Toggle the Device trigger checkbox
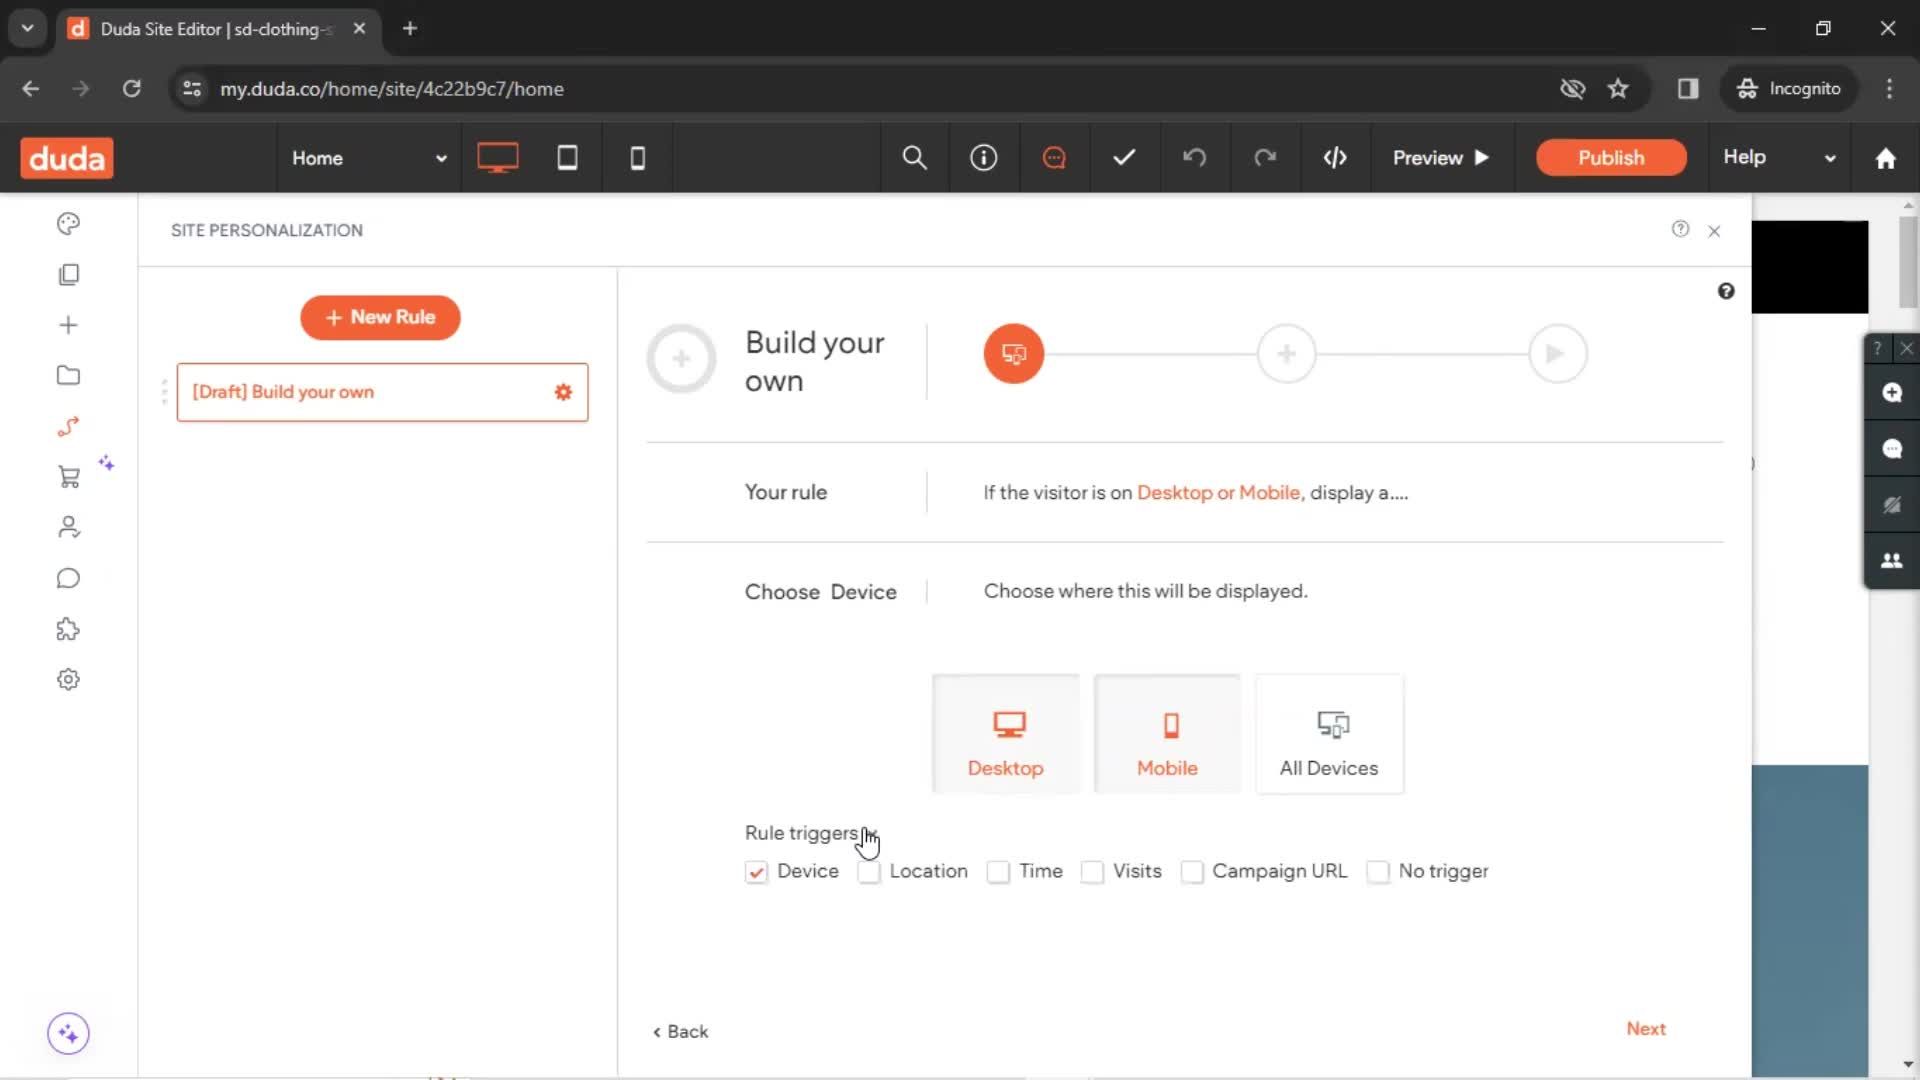This screenshot has width=1920, height=1080. coord(756,872)
